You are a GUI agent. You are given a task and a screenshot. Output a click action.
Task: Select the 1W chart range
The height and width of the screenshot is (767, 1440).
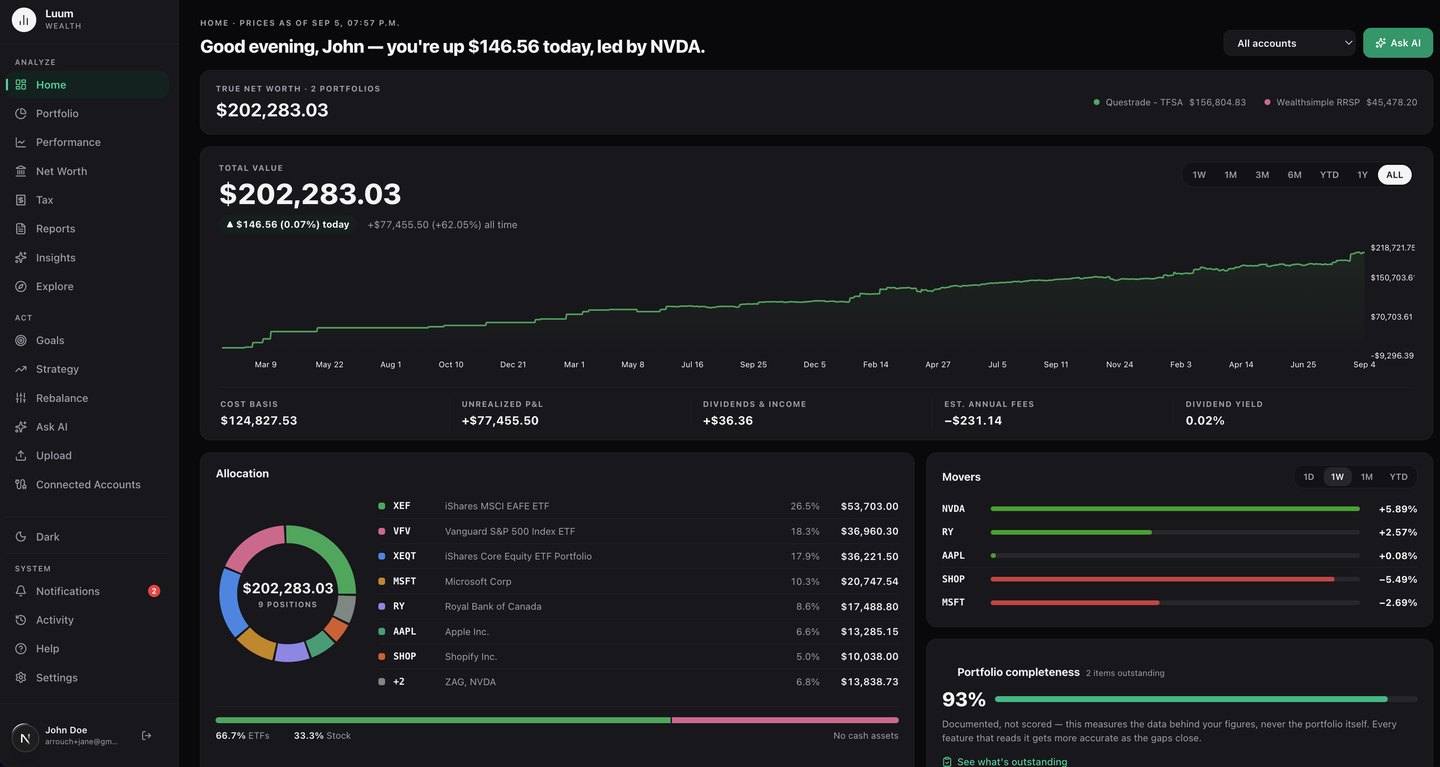point(1199,175)
